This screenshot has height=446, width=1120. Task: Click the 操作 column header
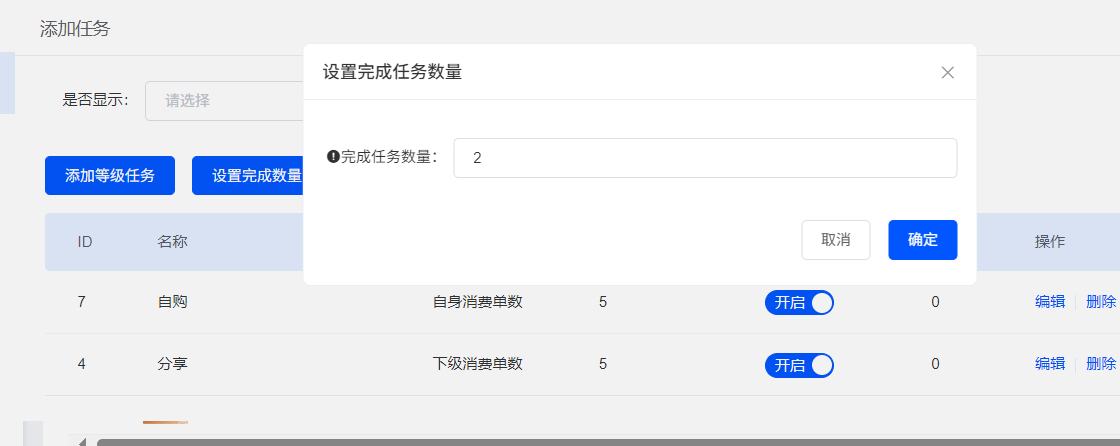[x=1049, y=242]
